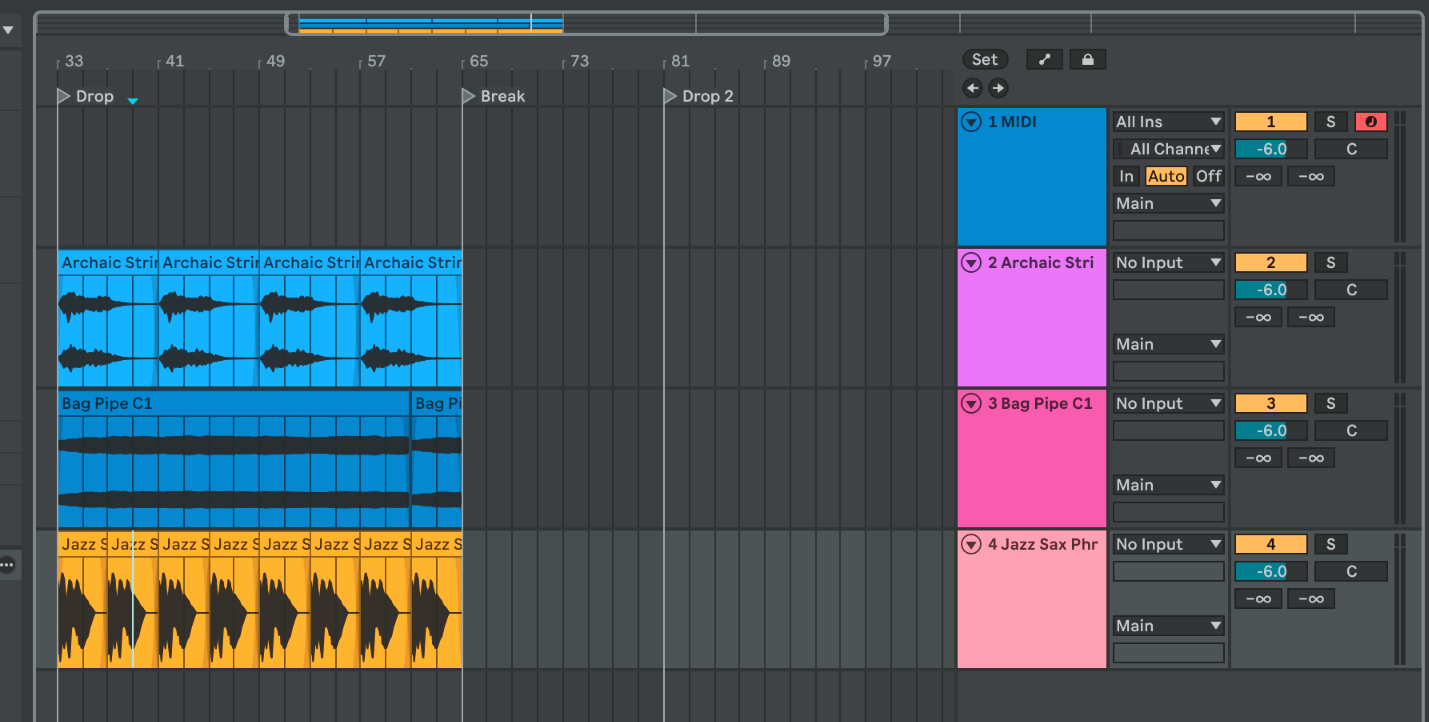Select the first Jazz S clip

point(83,600)
